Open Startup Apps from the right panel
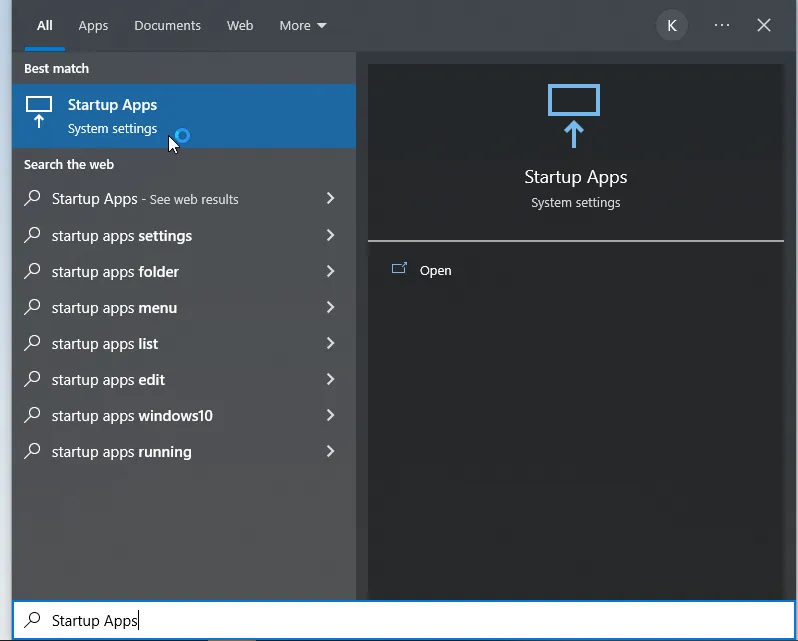 (436, 271)
